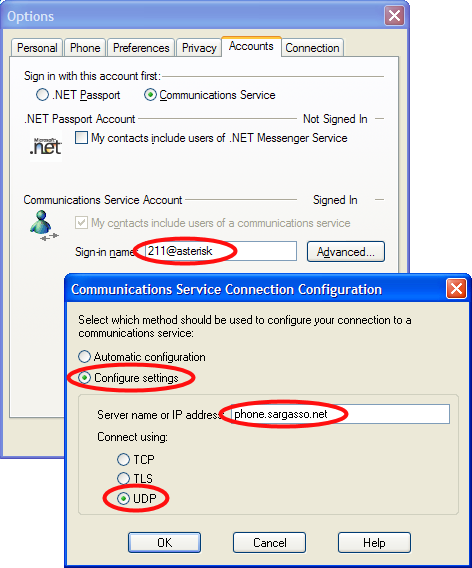The height and width of the screenshot is (568, 472).
Task: Open the Phone tab
Action: coord(85,48)
